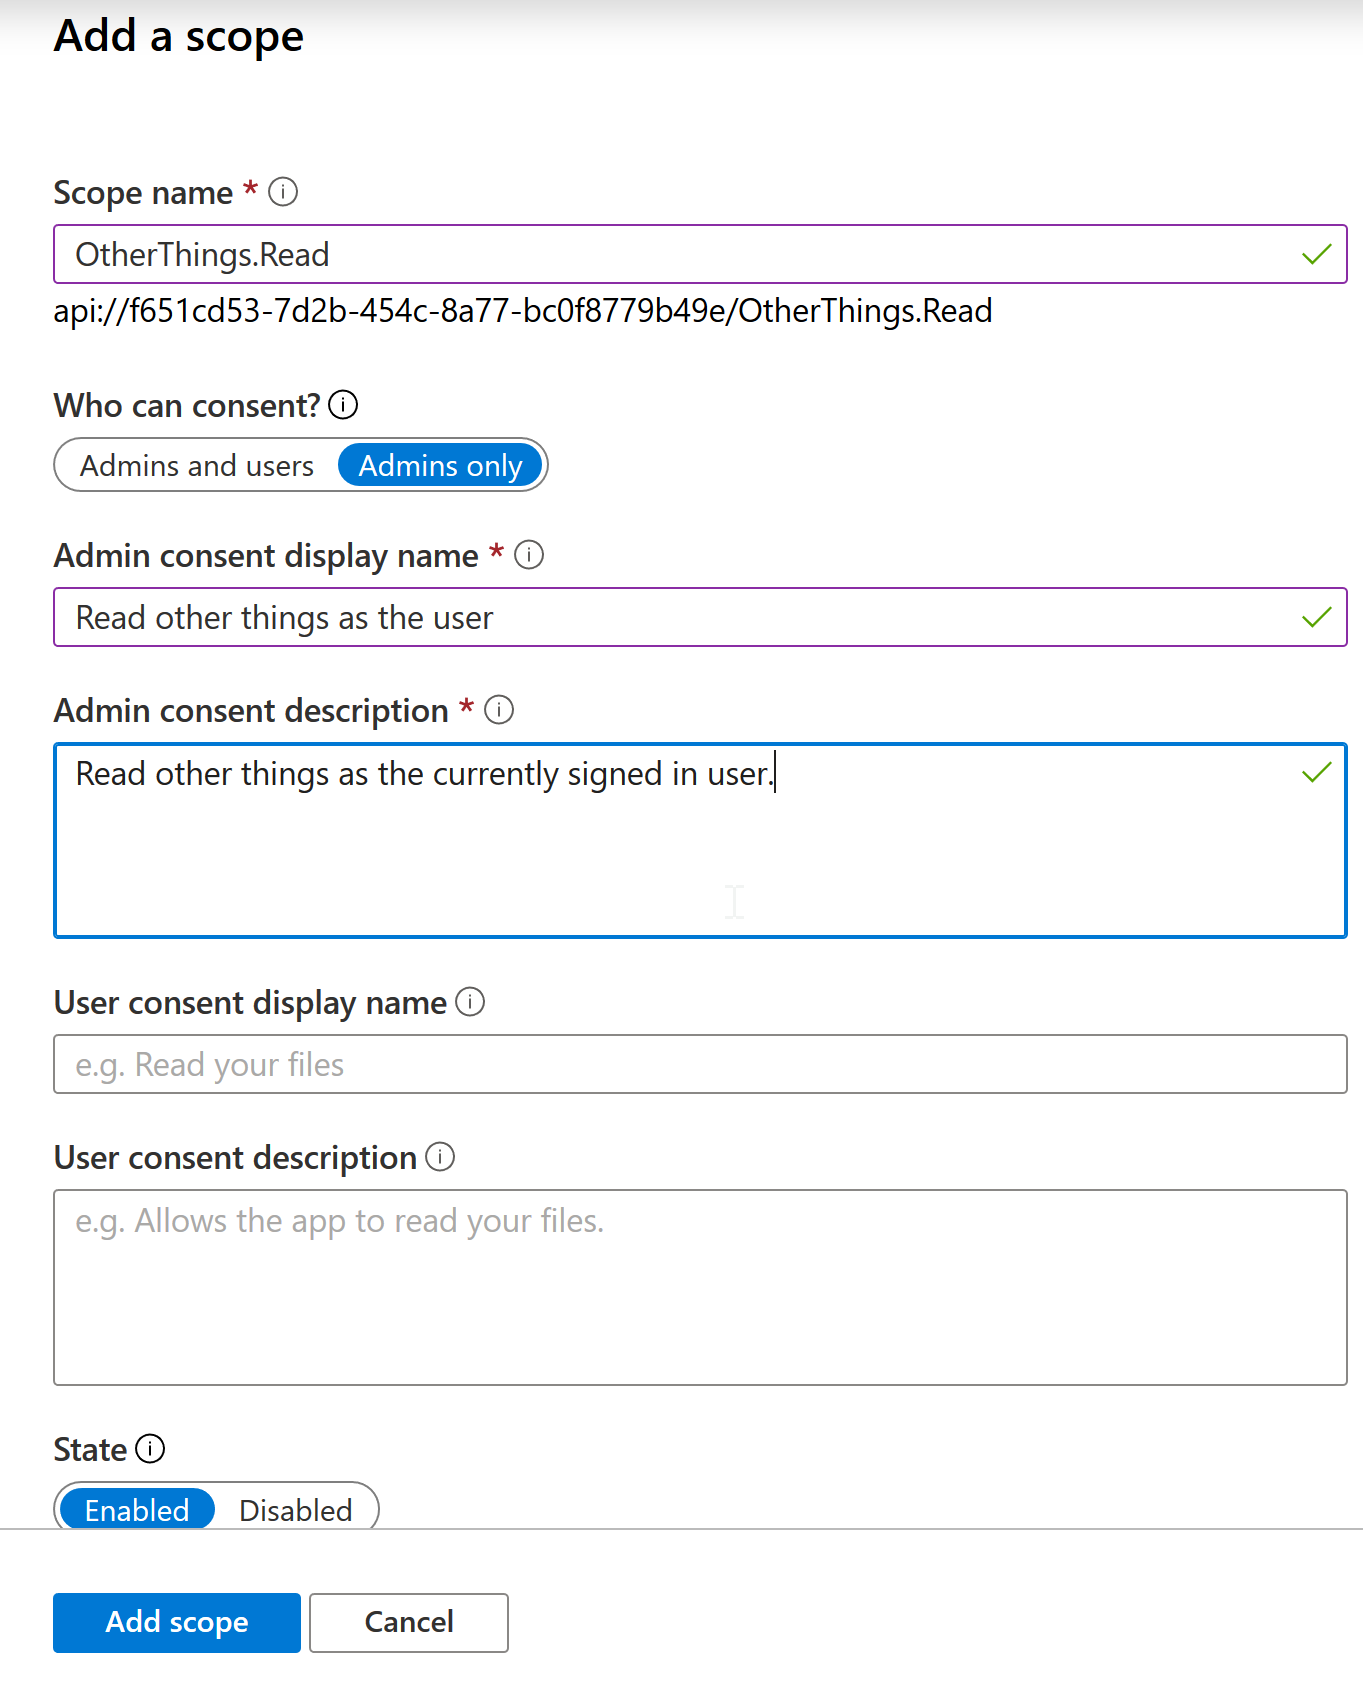Click the green checkmark beside OtherThings.Read
The width and height of the screenshot is (1363, 1681).
(x=1318, y=254)
